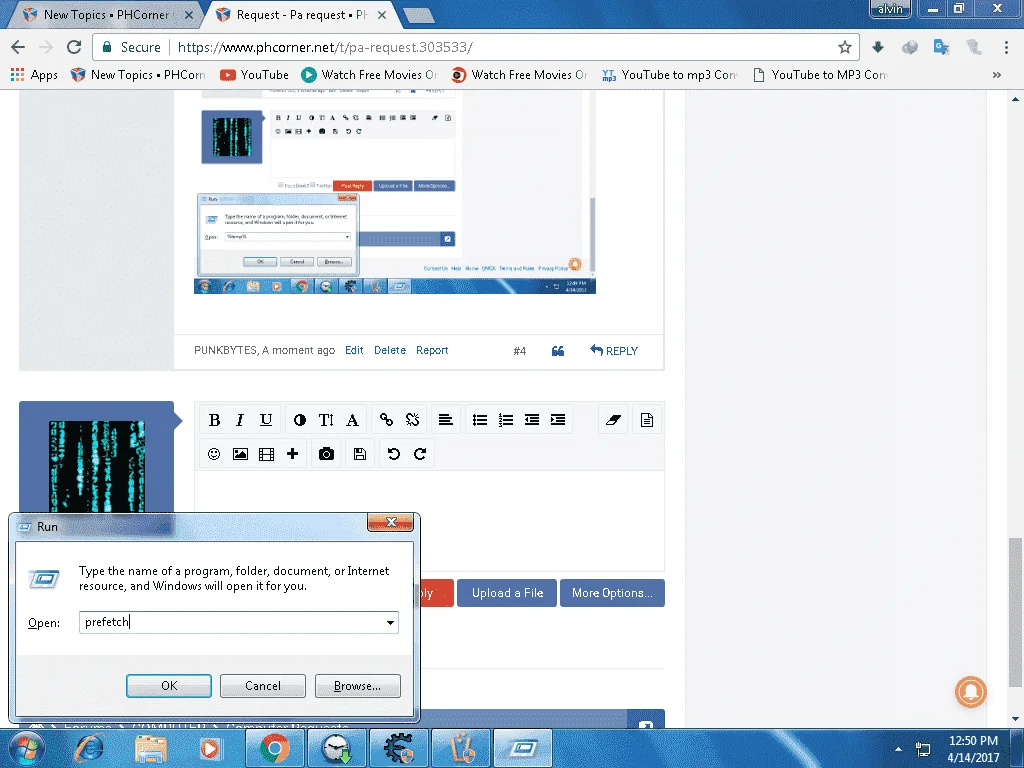Click REPLY on post #4
This screenshot has height=768, width=1024.
[x=614, y=351]
